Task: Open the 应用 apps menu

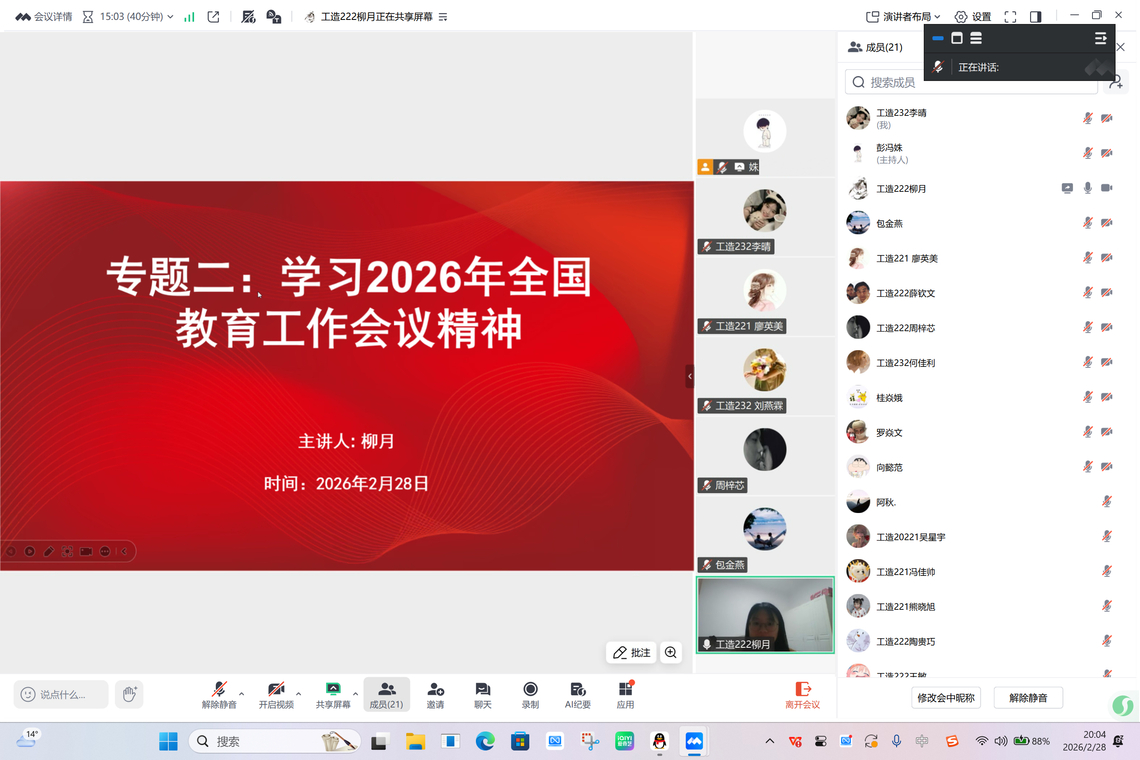Action: (625, 690)
